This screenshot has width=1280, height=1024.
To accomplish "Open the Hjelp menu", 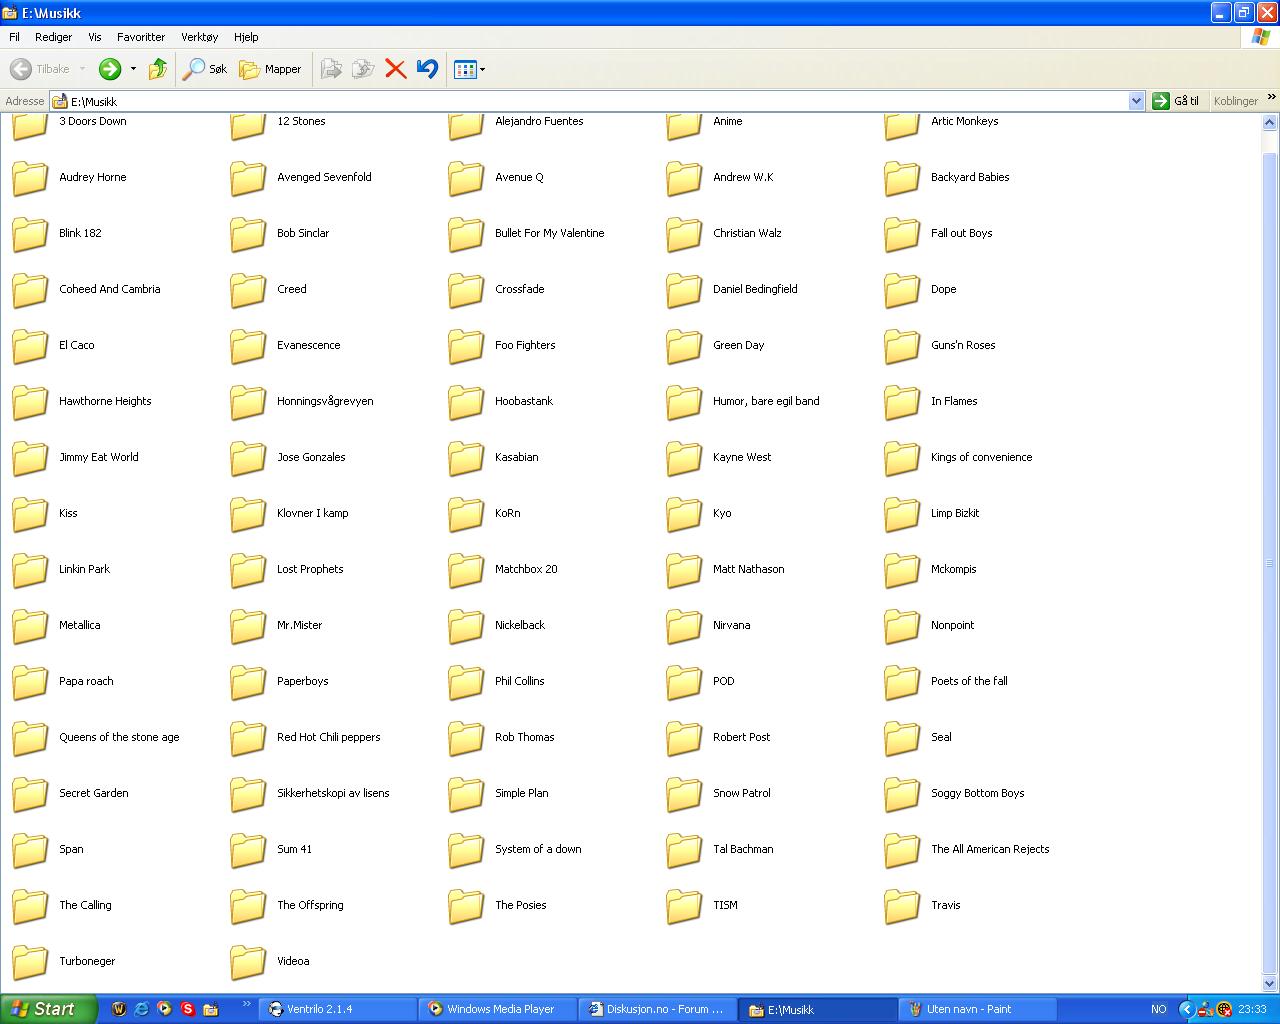I will pos(246,37).
